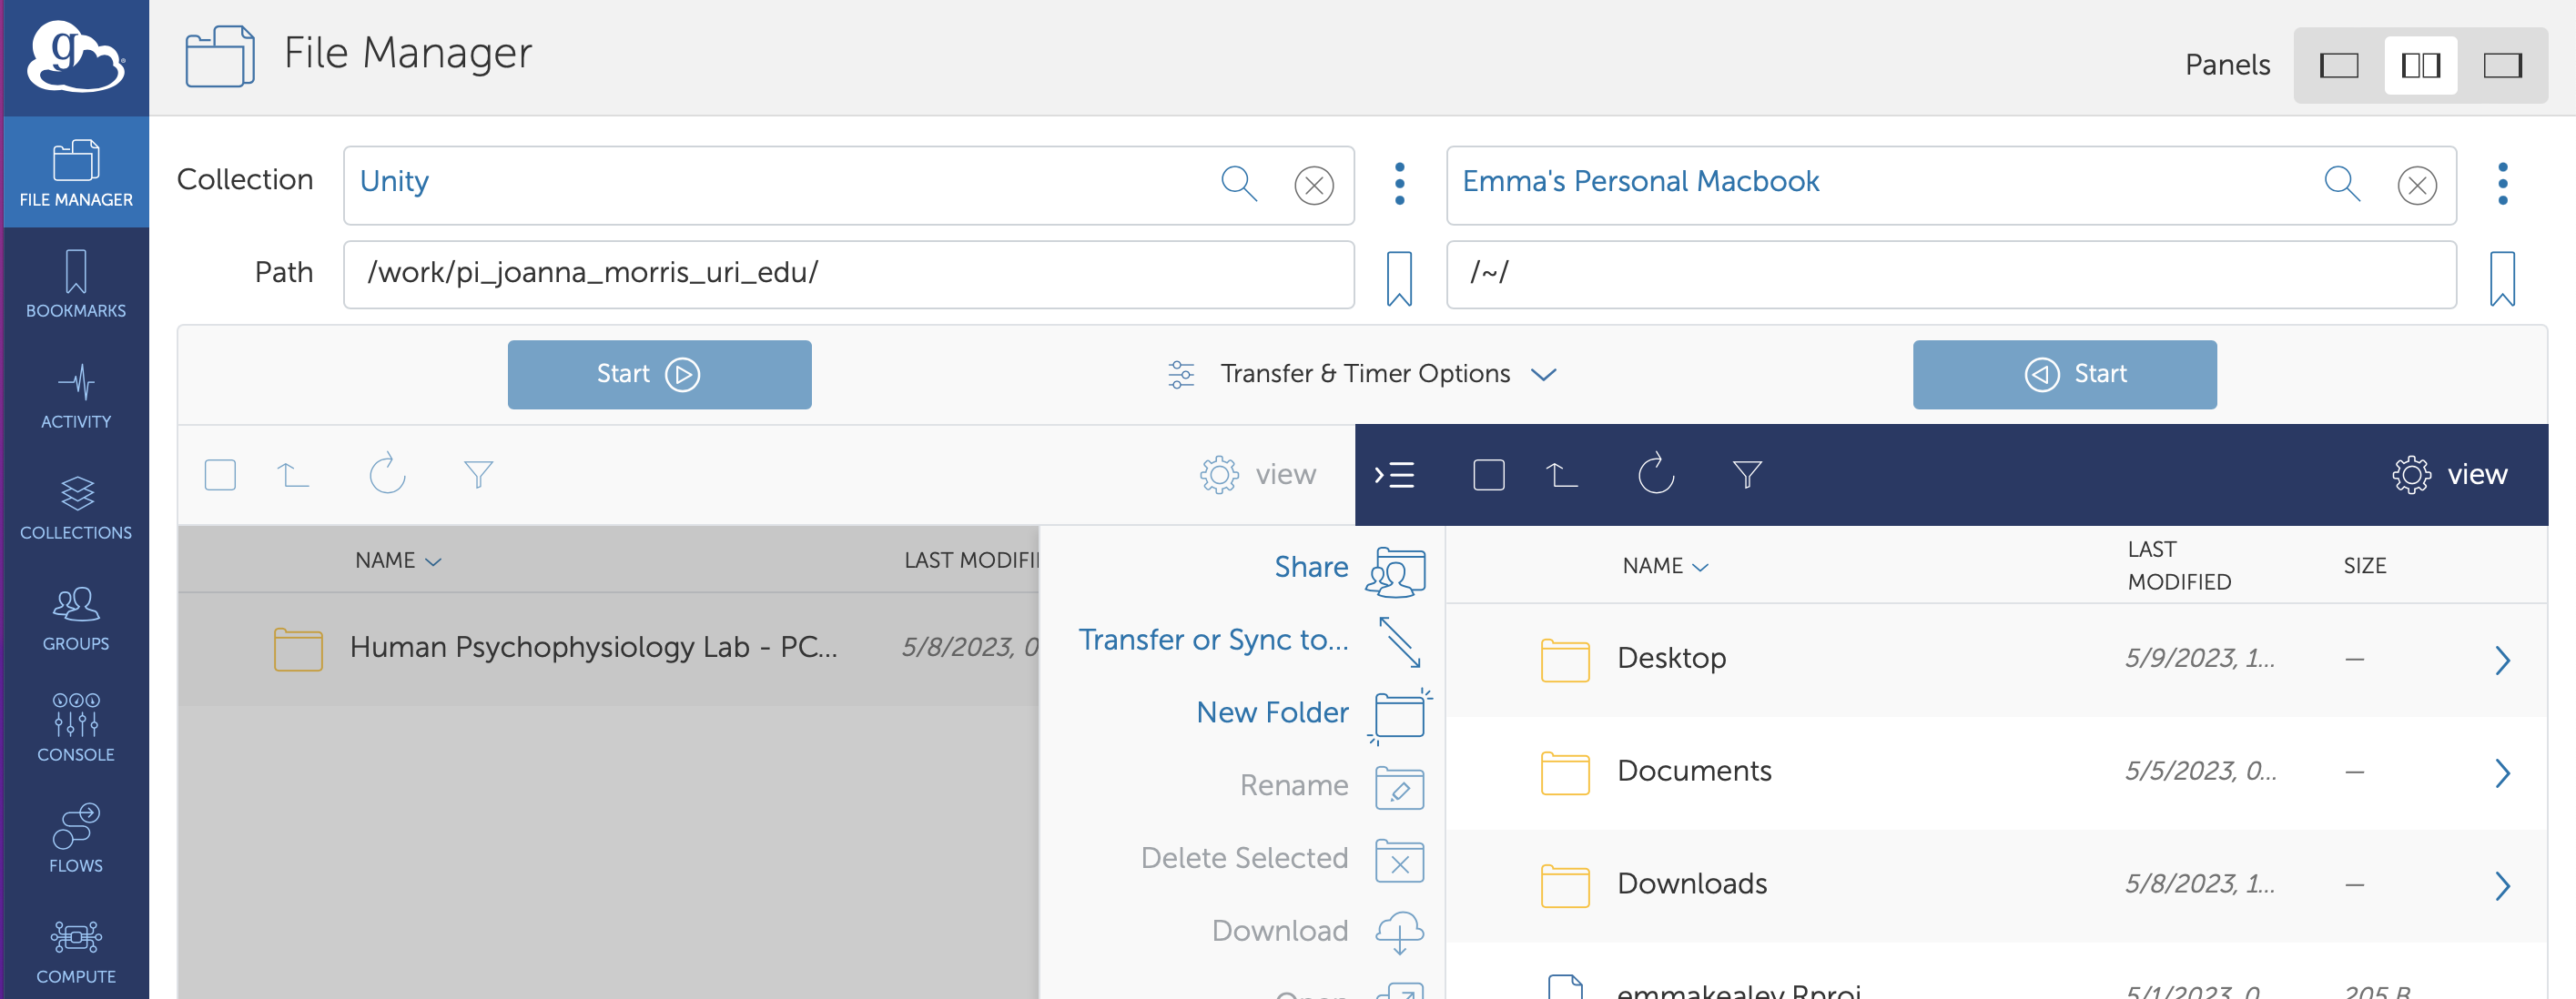This screenshot has height=999, width=2576.
Task: Bookmark the Unity path
Action: coord(1400,278)
